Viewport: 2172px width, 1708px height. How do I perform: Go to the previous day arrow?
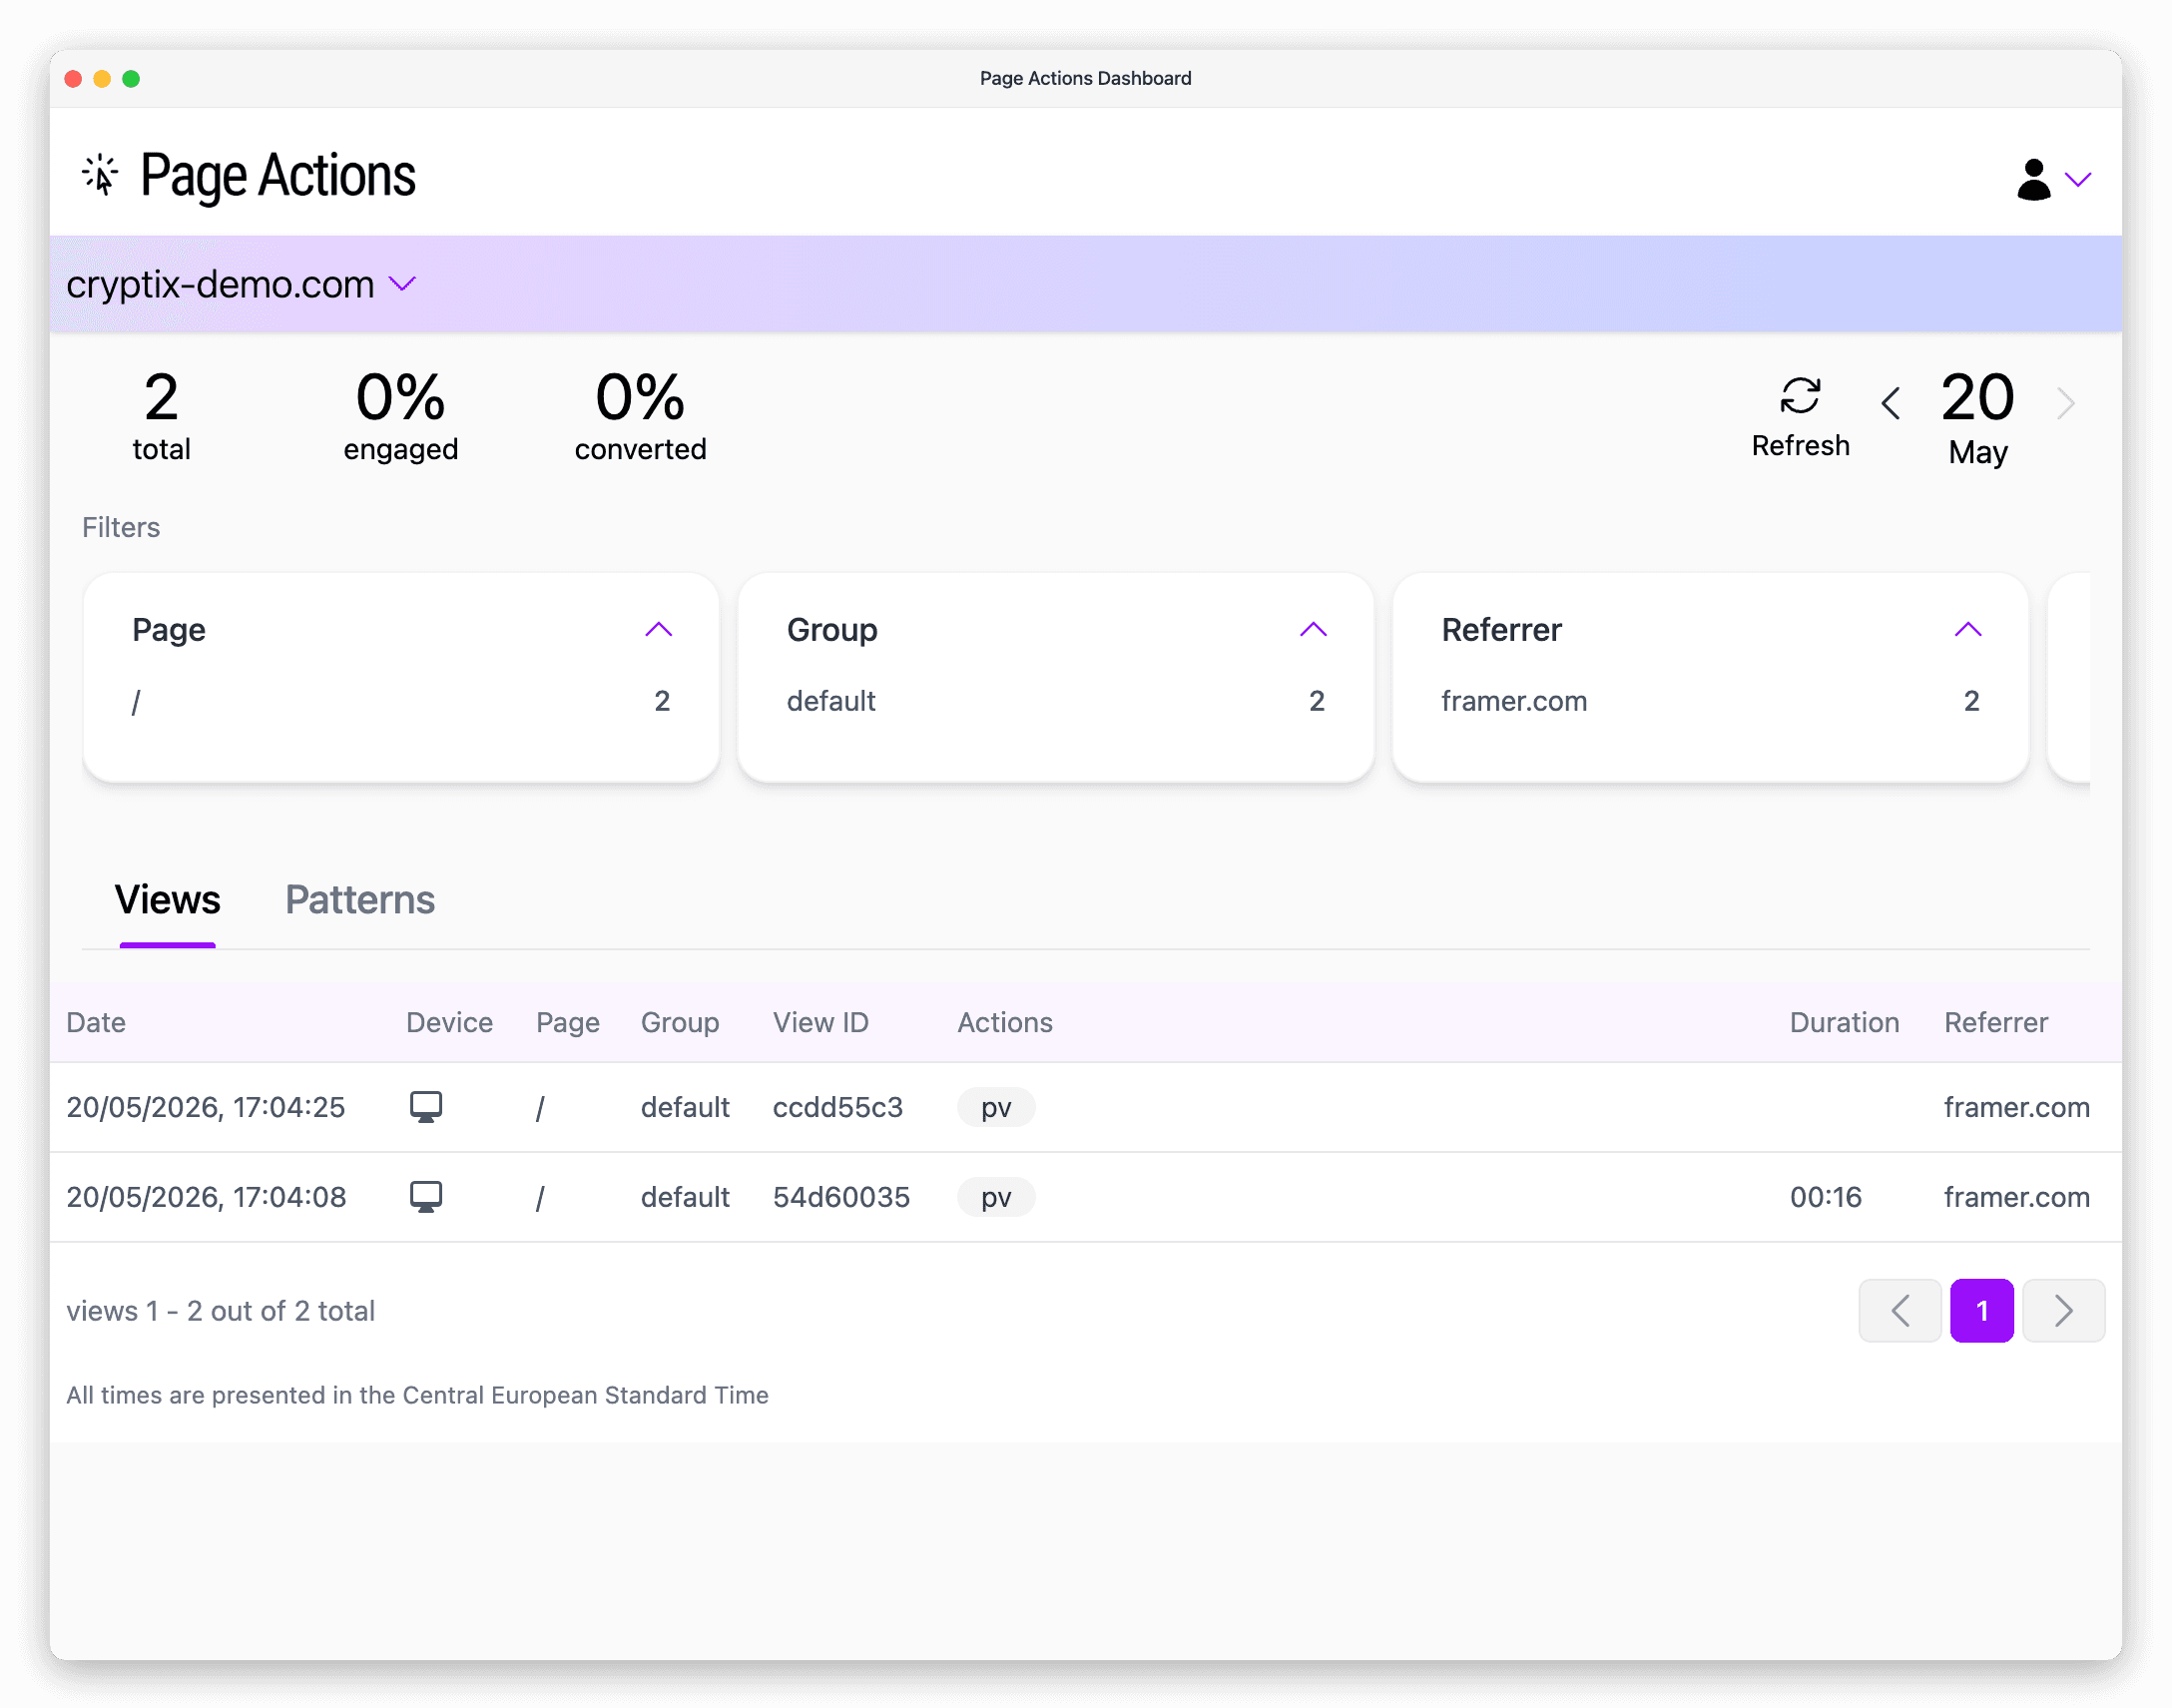tap(1890, 403)
